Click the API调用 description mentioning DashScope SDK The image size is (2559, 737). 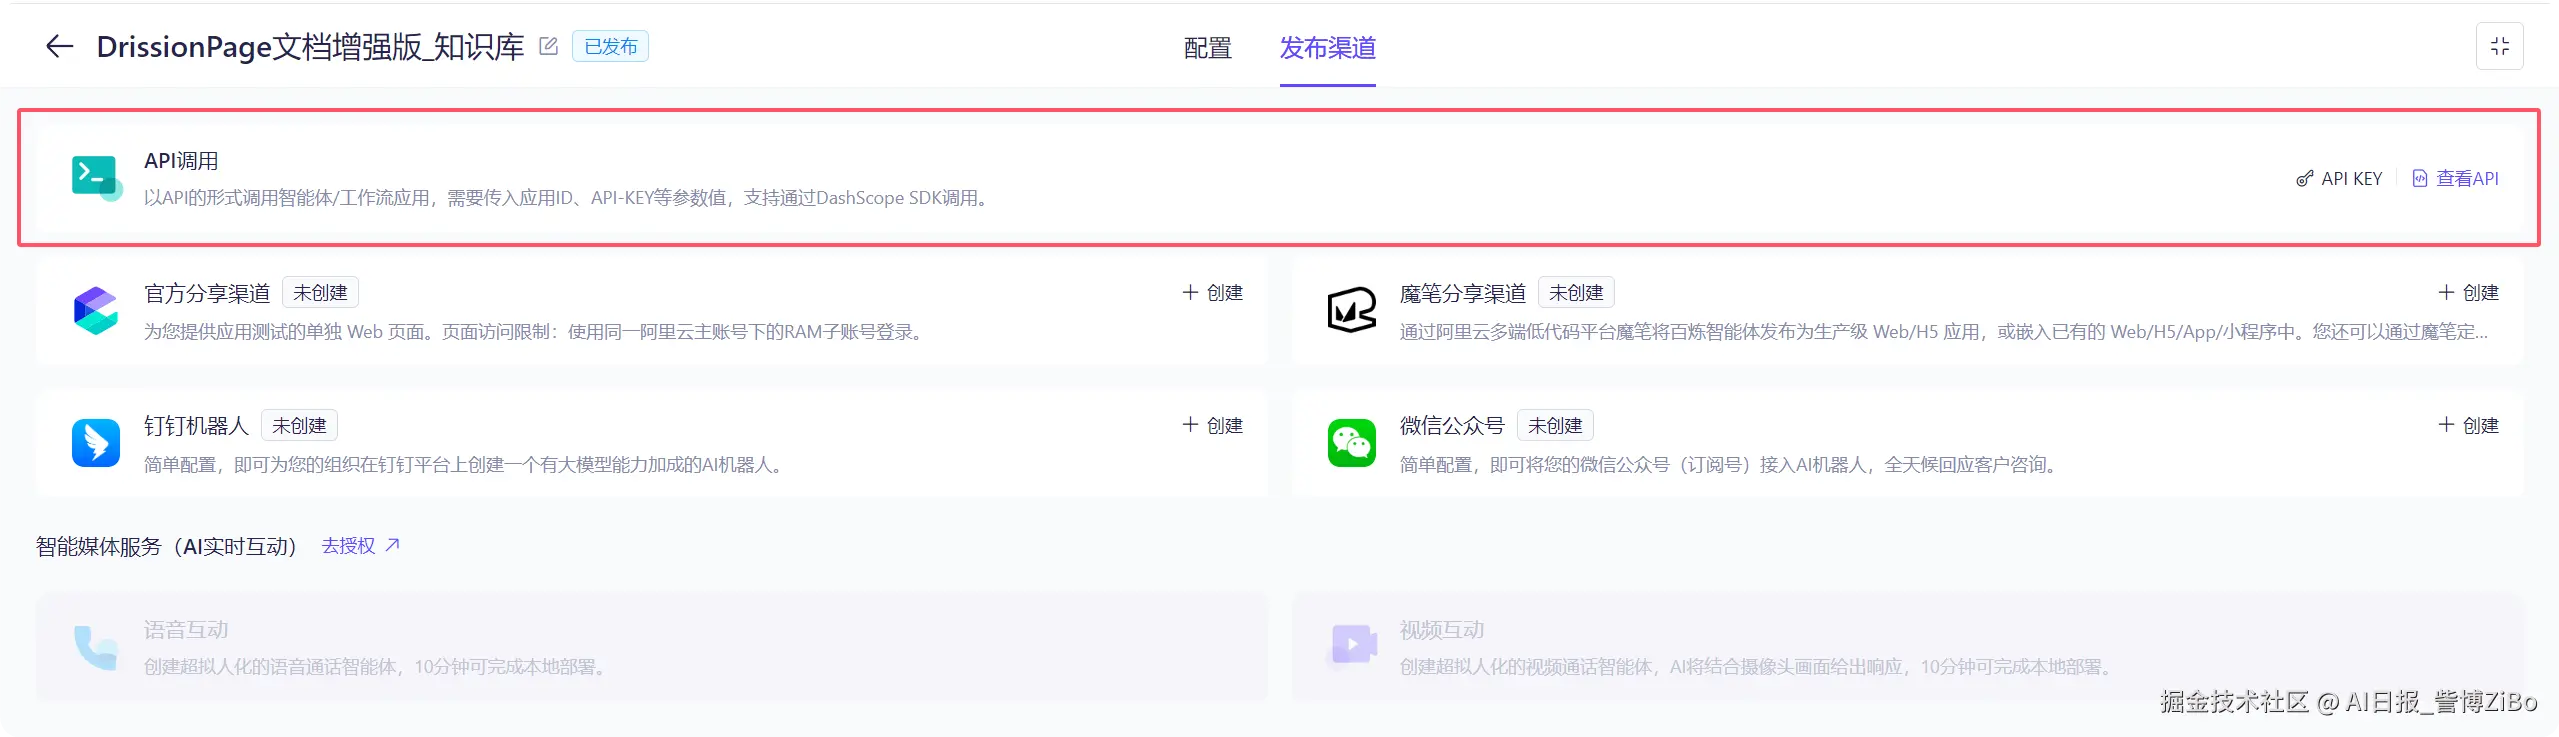[569, 198]
